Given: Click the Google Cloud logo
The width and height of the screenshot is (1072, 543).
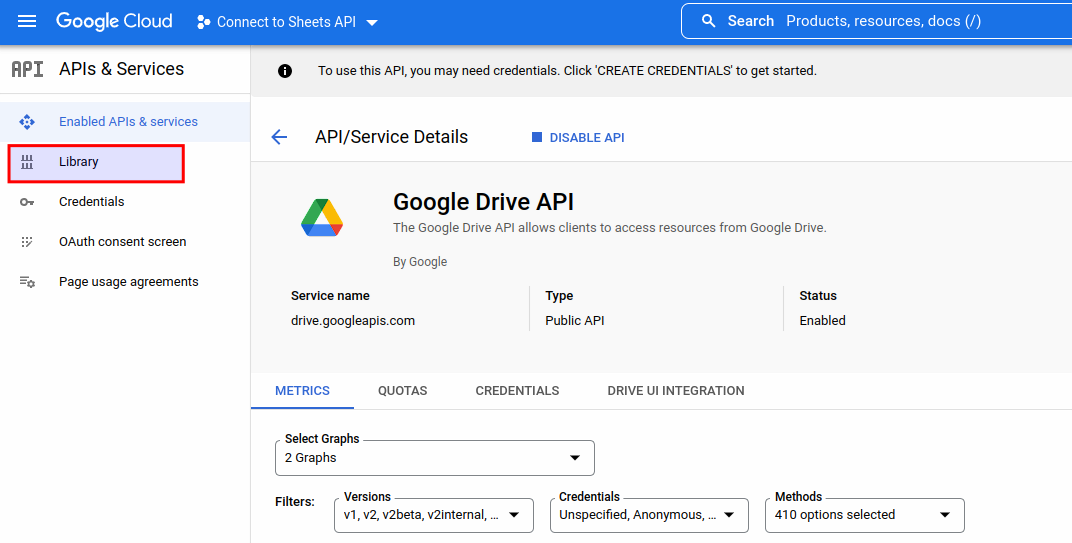Looking at the screenshot, I should [x=114, y=21].
